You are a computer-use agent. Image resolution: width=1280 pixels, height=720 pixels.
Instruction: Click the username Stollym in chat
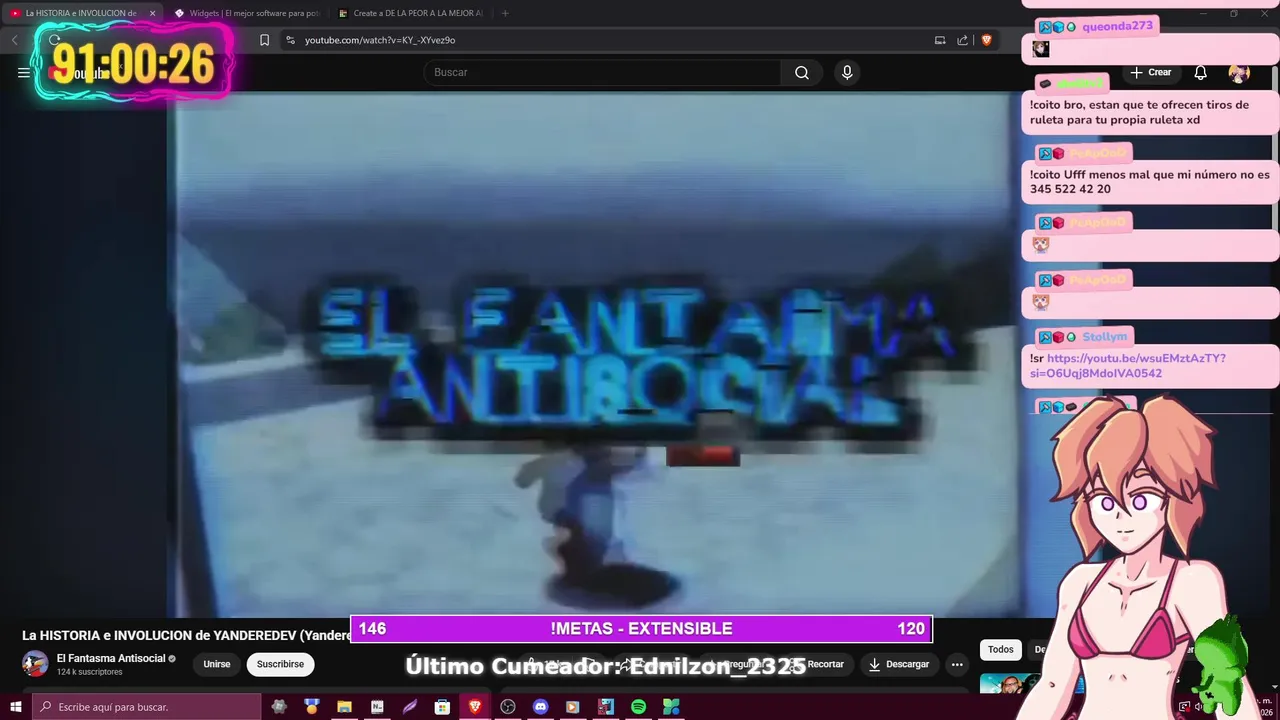click(x=1104, y=337)
